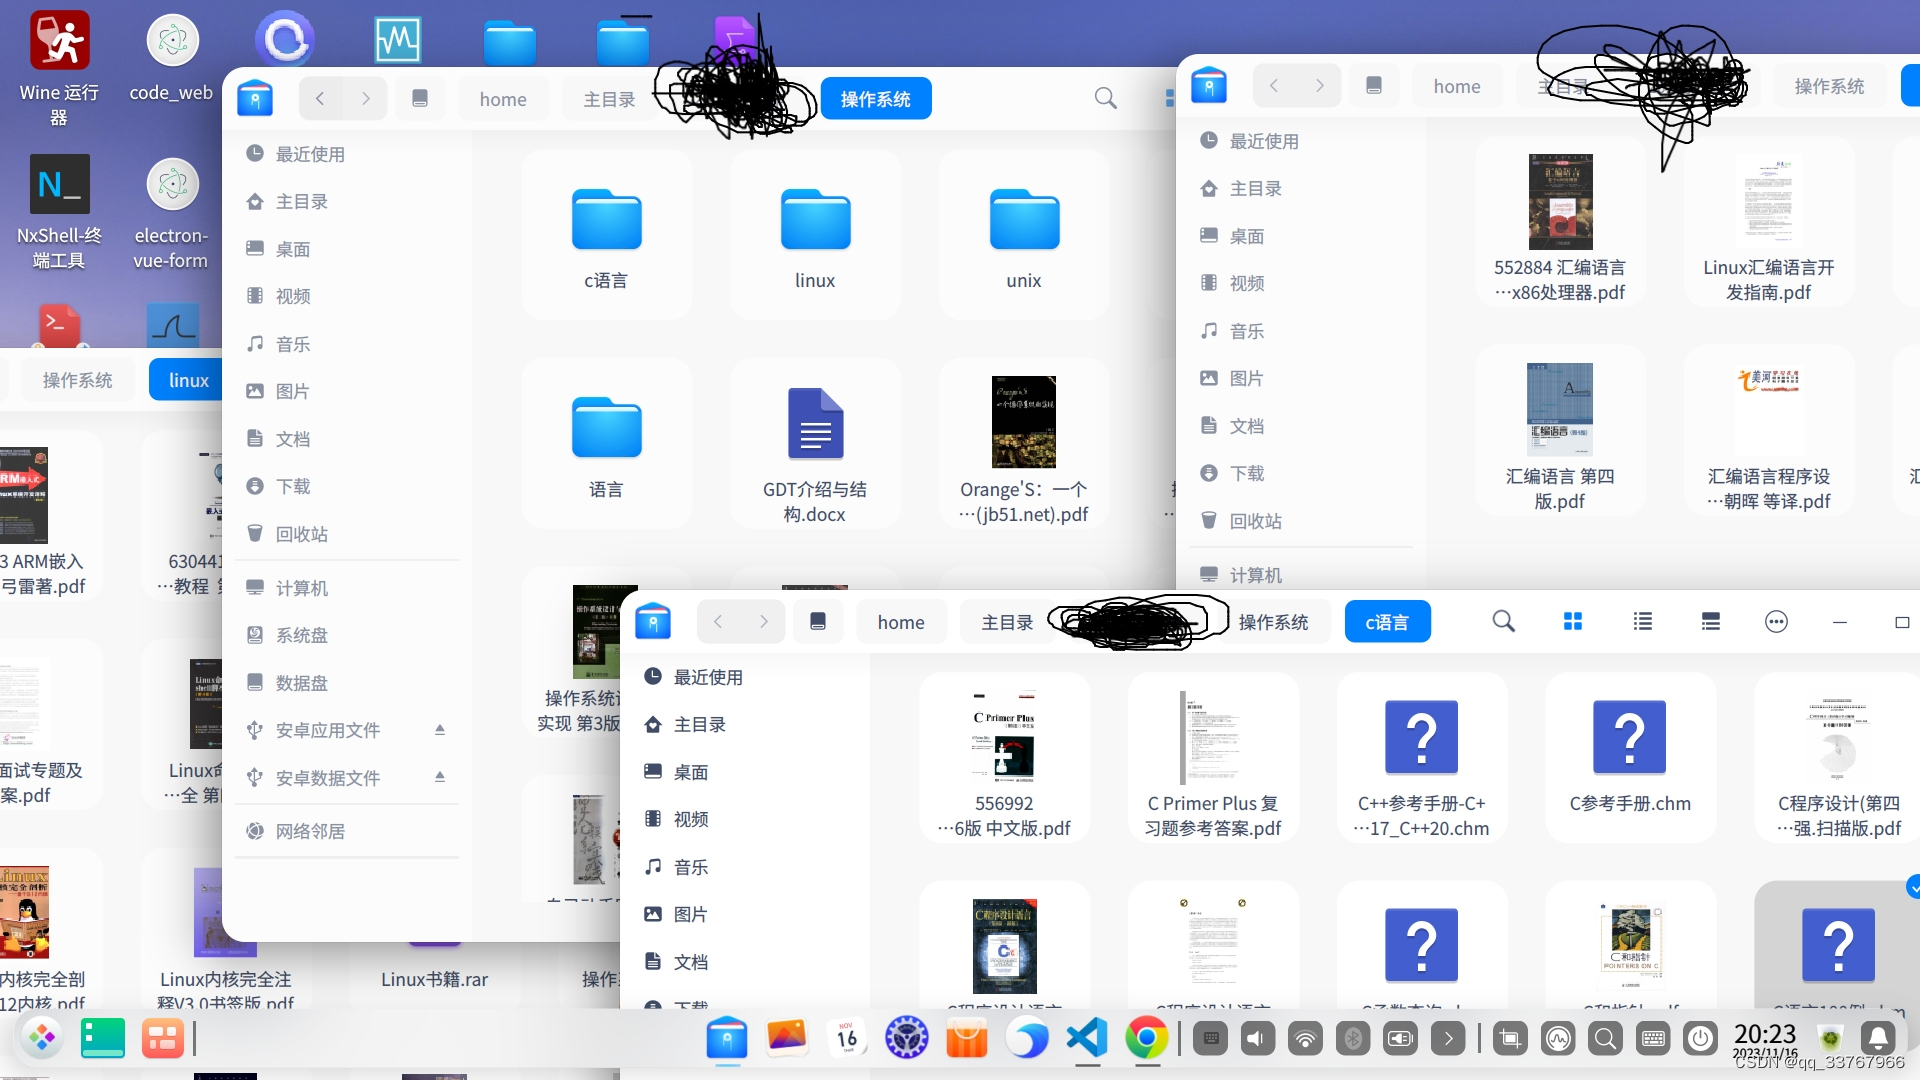This screenshot has height=1080, width=1920.
Task: Open 552884 汇编语言 x86处理器.pdf
Action: pos(1560,224)
